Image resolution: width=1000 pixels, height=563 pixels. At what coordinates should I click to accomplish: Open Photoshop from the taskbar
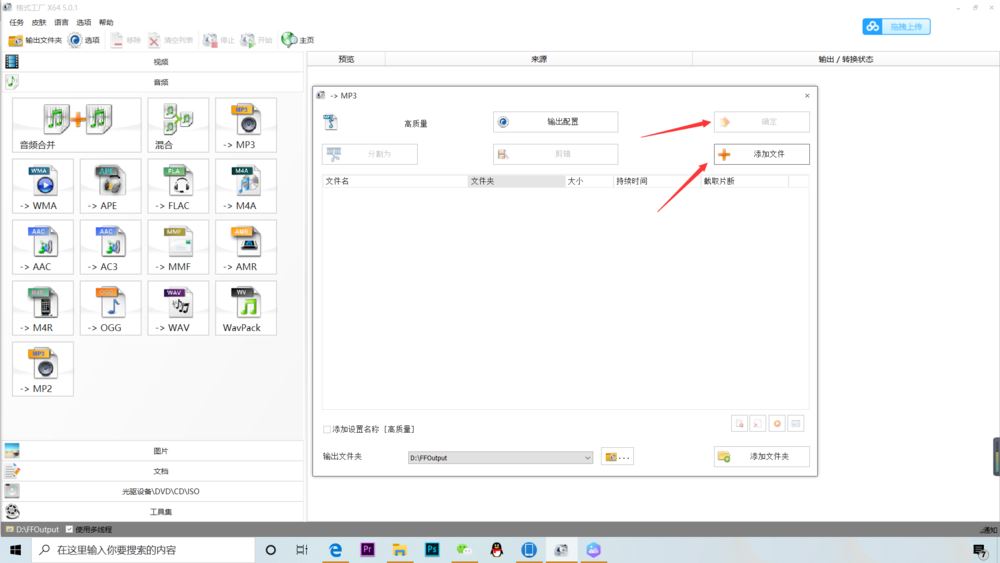[x=432, y=550]
